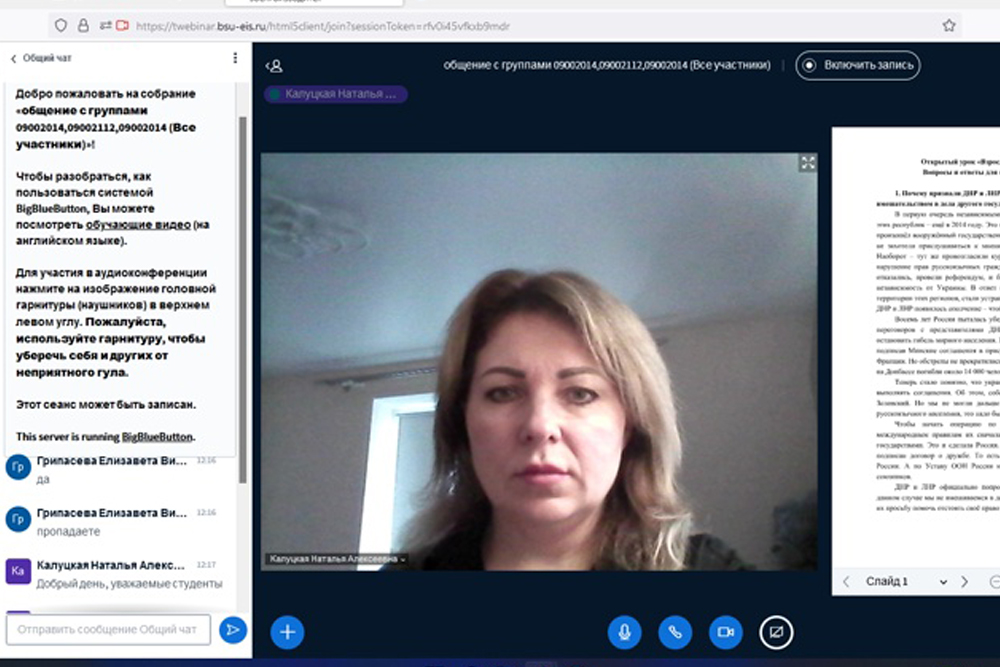Click the presentation slide document
This screenshot has width=1000, height=667.
pyautogui.click(x=916, y=347)
